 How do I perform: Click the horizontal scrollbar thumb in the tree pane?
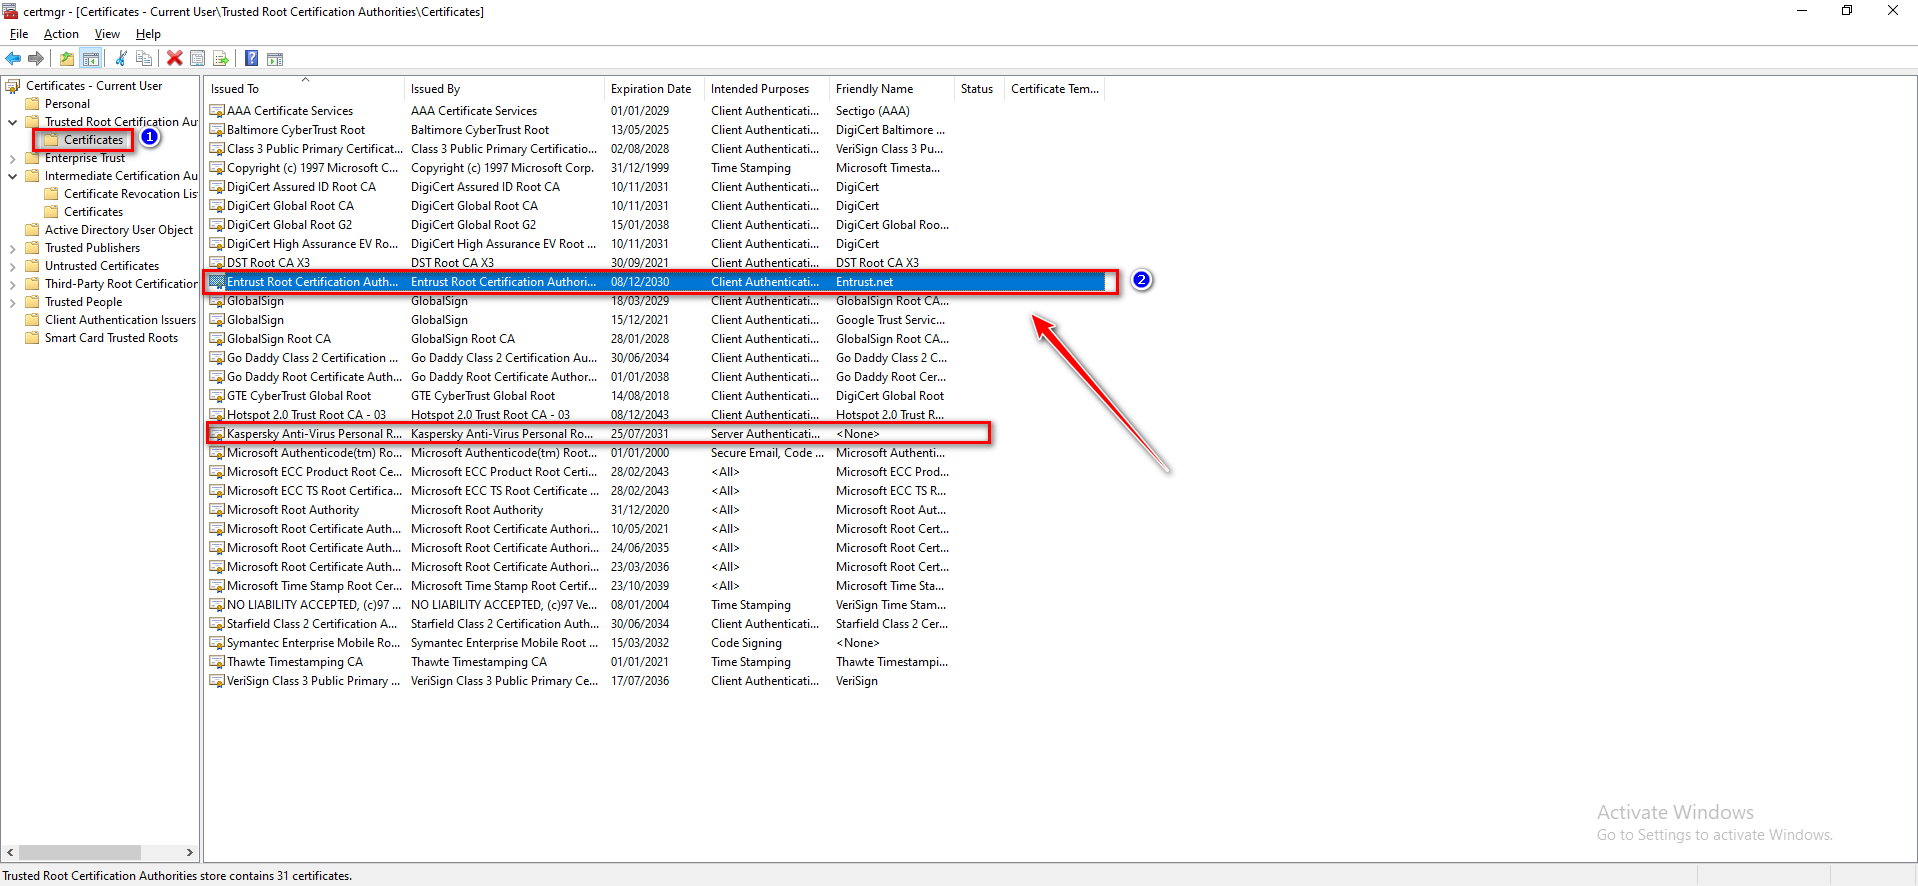pos(79,853)
